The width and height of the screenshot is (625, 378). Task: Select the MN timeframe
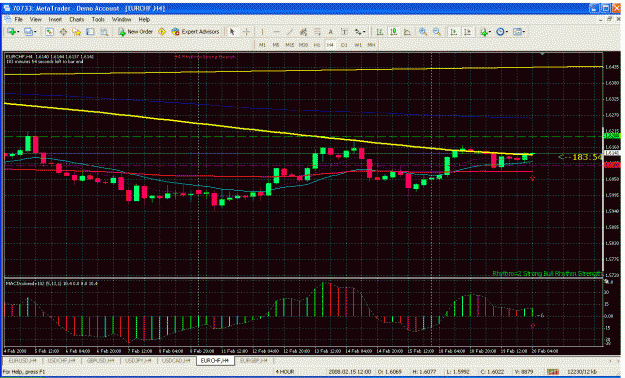point(371,45)
